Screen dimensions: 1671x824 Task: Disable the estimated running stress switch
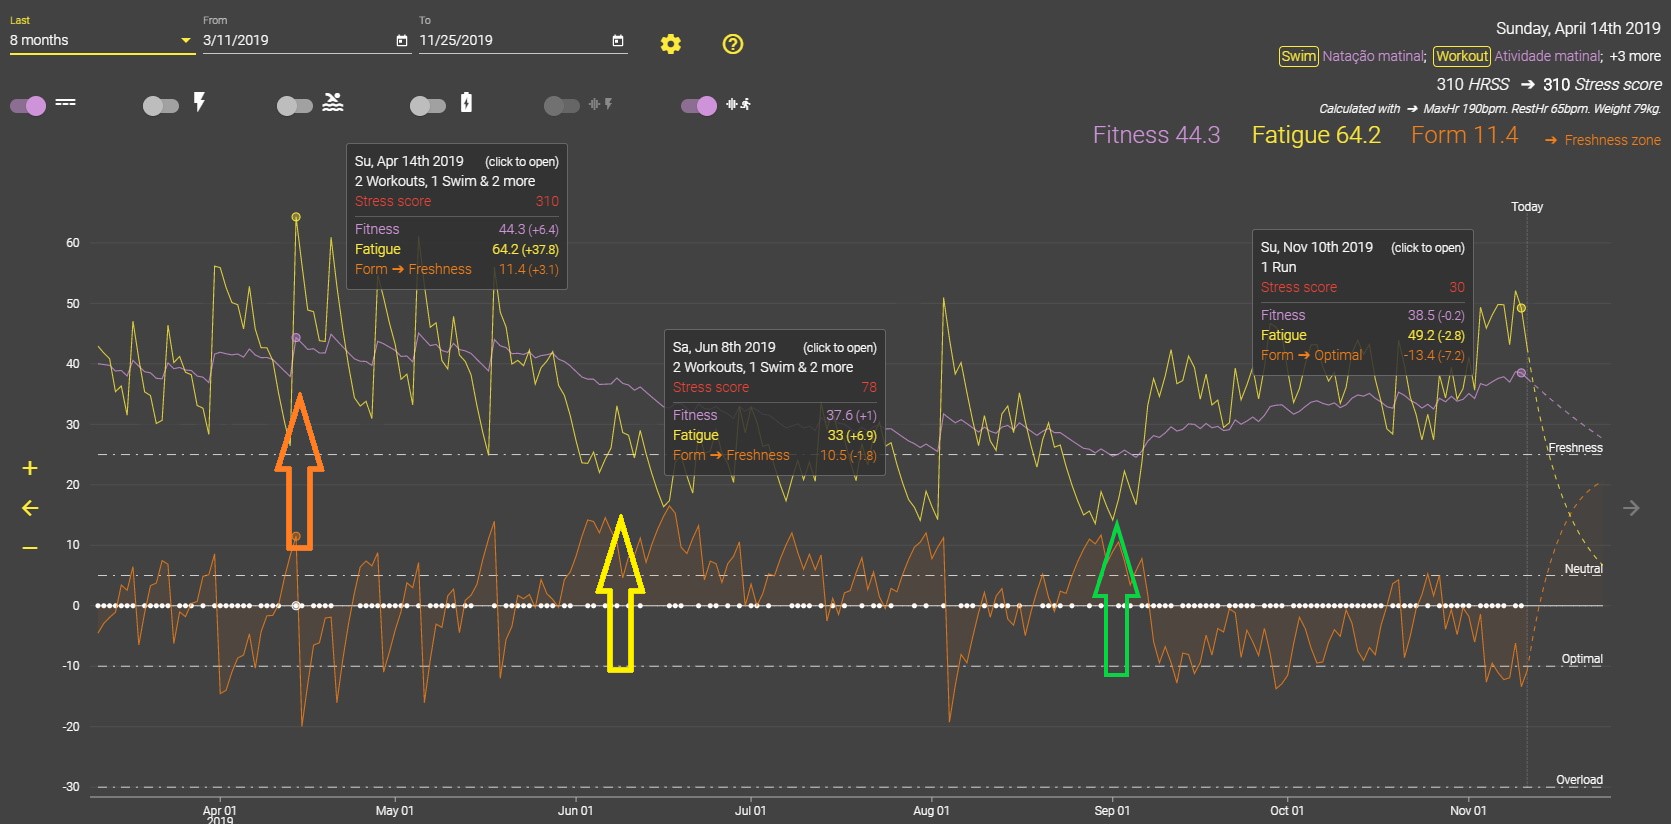(699, 105)
